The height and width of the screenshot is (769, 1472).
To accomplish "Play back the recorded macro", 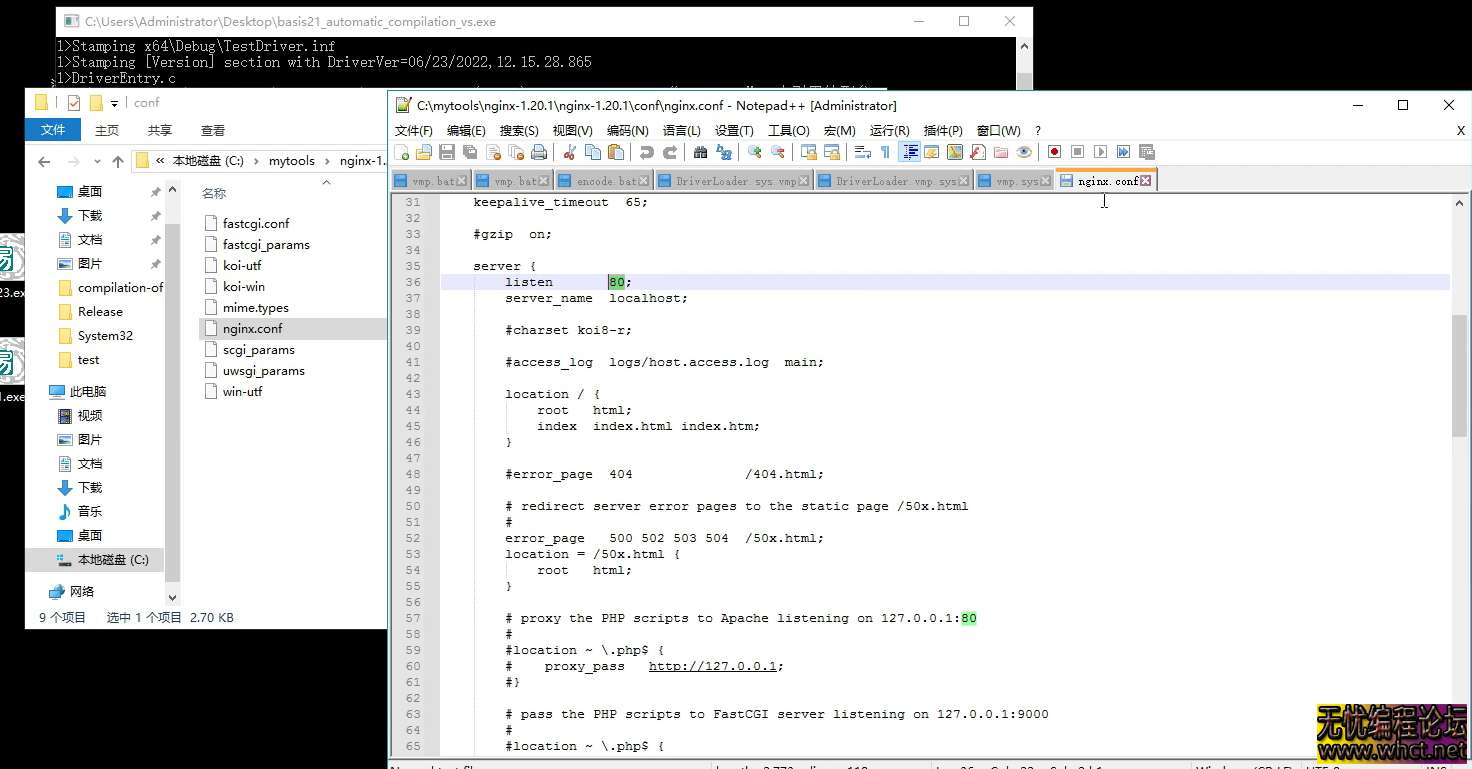I will (1099, 151).
